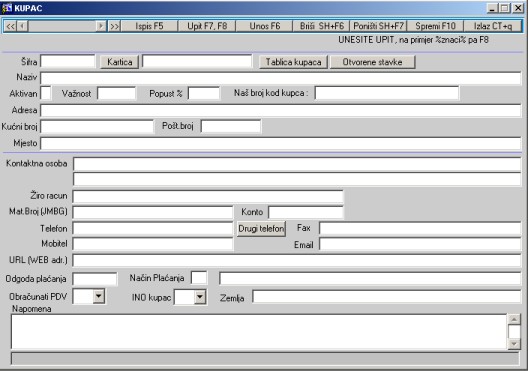528x371 pixels.
Task: Click the Napomena text area
Action: pyautogui.click(x=259, y=332)
